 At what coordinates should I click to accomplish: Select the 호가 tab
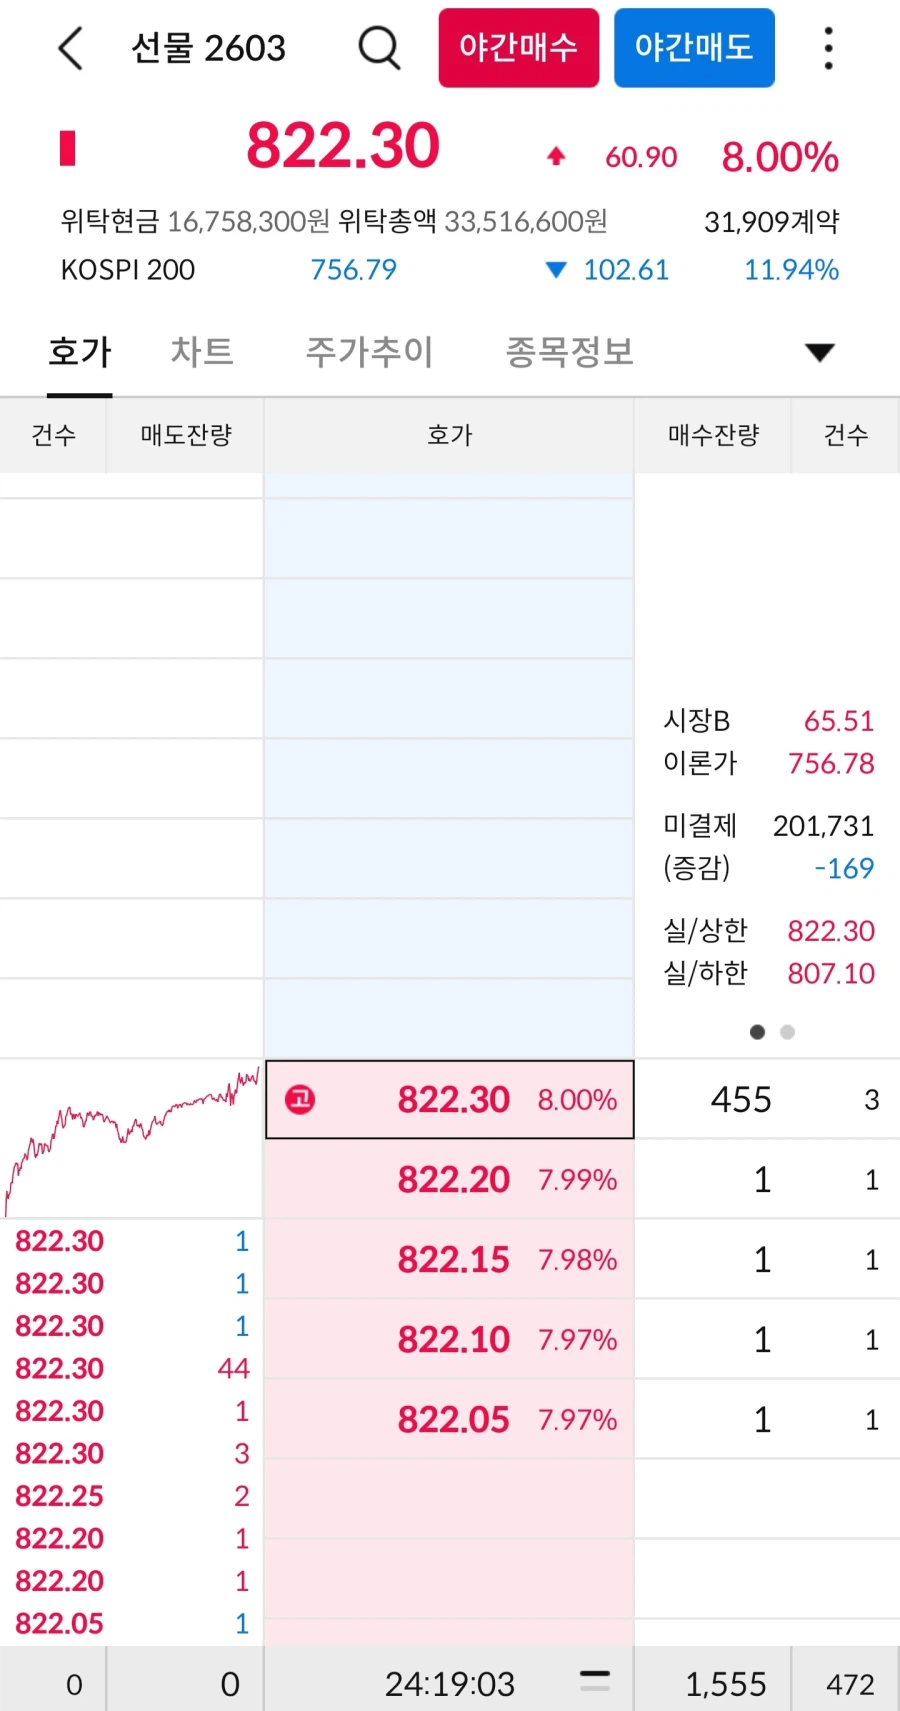pyautogui.click(x=79, y=352)
